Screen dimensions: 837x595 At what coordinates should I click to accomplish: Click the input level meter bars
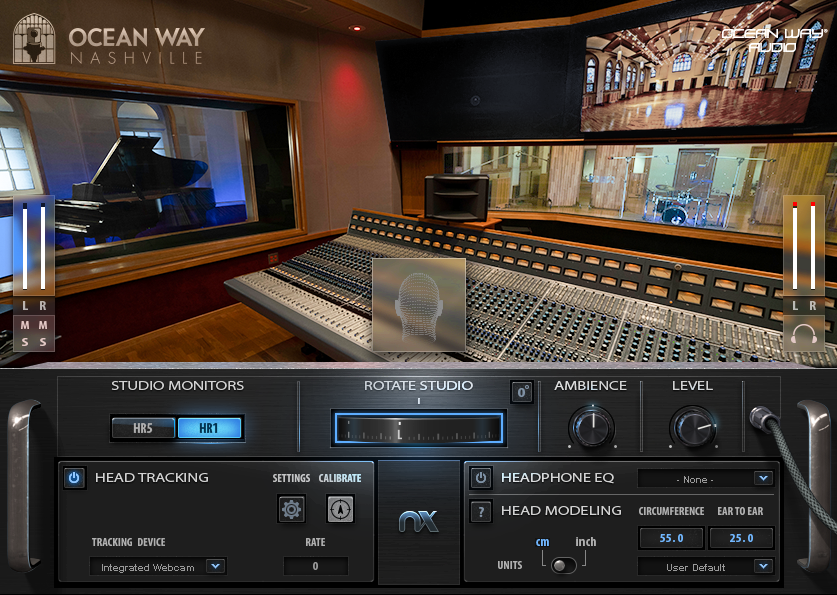tap(34, 245)
